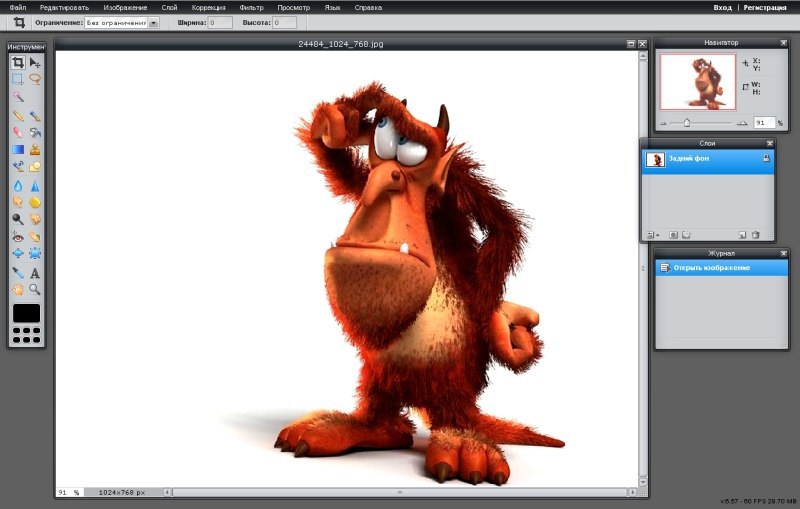Select the Gradient tool
Viewport: 800px width, 509px height.
click(18, 149)
